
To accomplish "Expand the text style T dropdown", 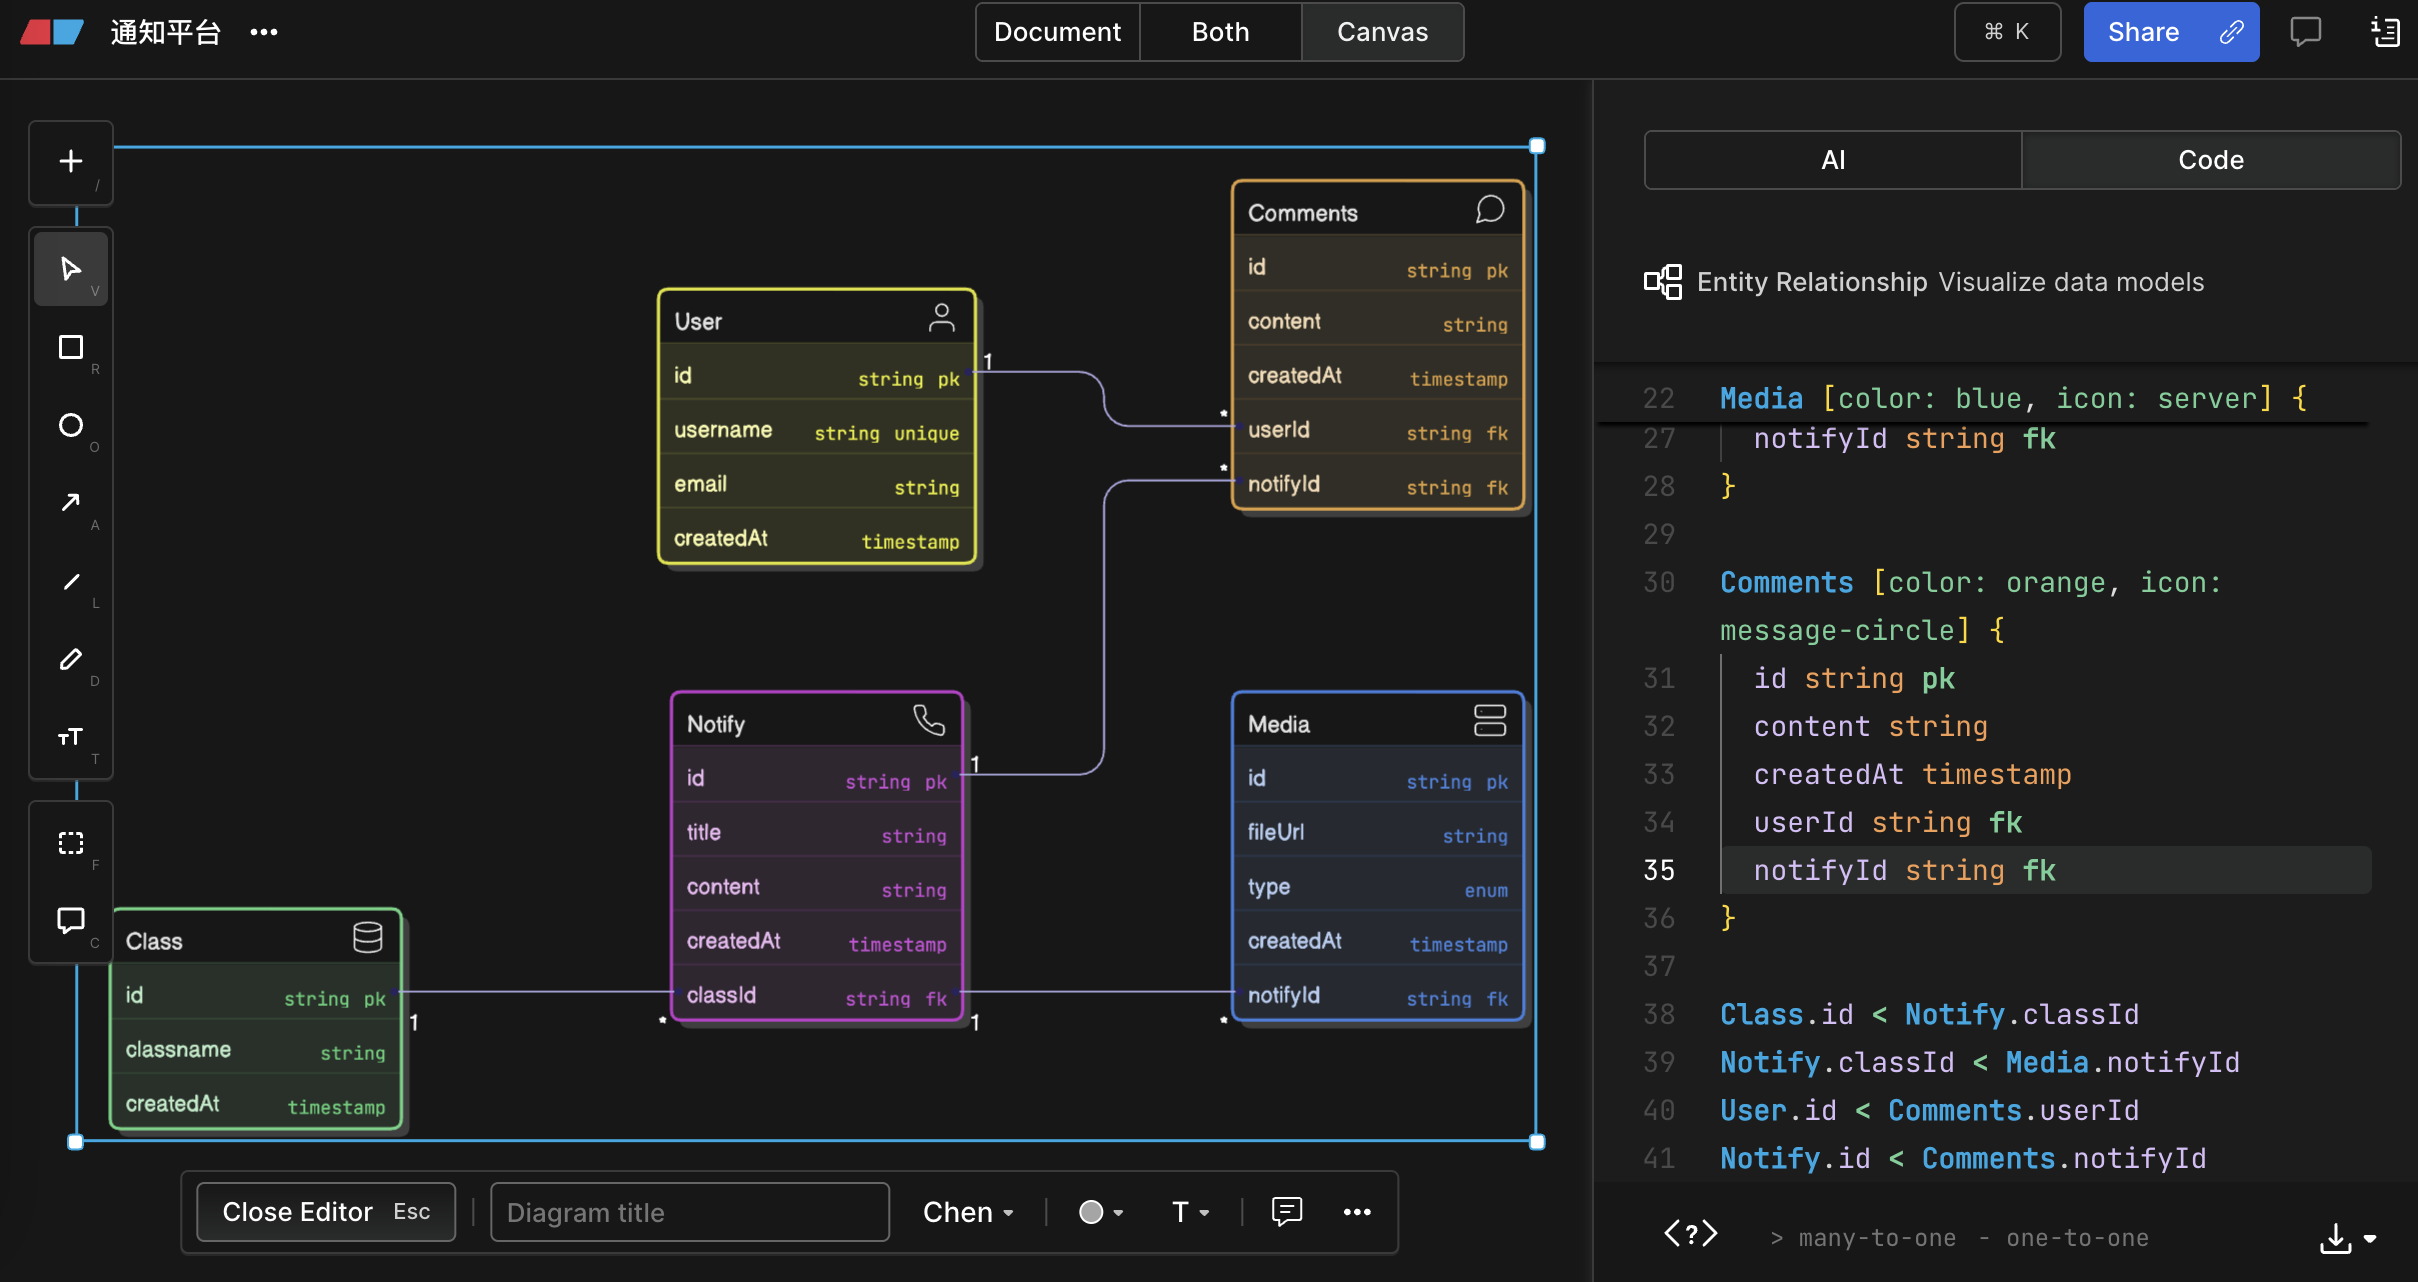I will pos(1190,1212).
